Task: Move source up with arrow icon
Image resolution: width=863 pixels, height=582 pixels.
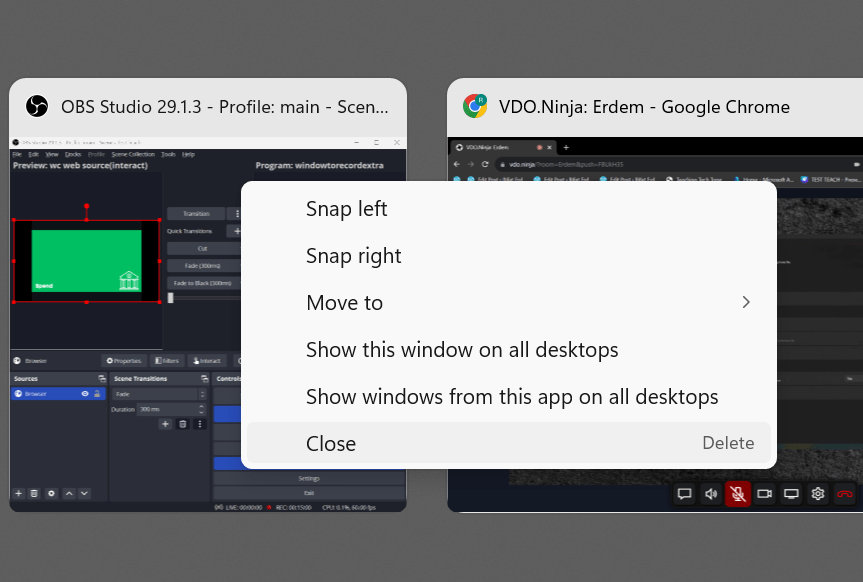Action: 69,493
